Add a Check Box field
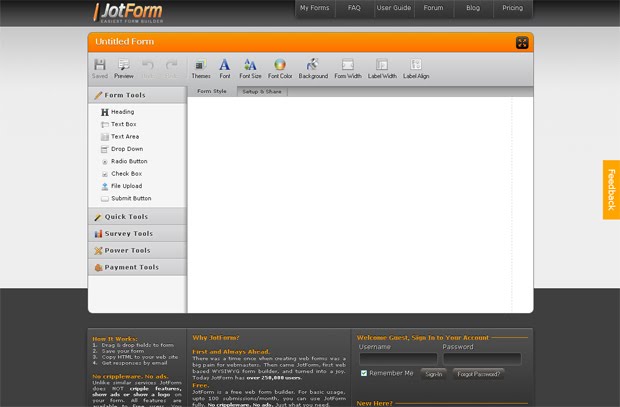 click(x=121, y=174)
